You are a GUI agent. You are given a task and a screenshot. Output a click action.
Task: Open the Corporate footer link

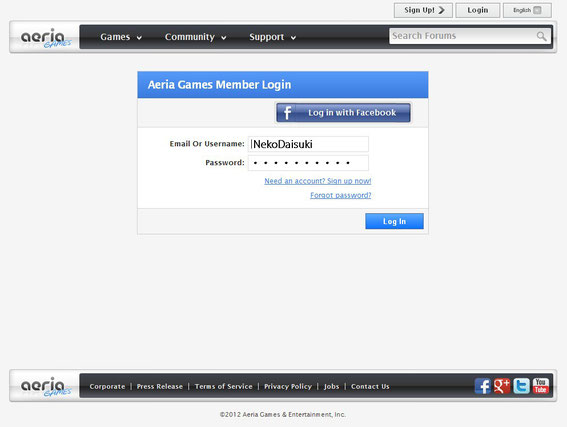click(x=107, y=387)
